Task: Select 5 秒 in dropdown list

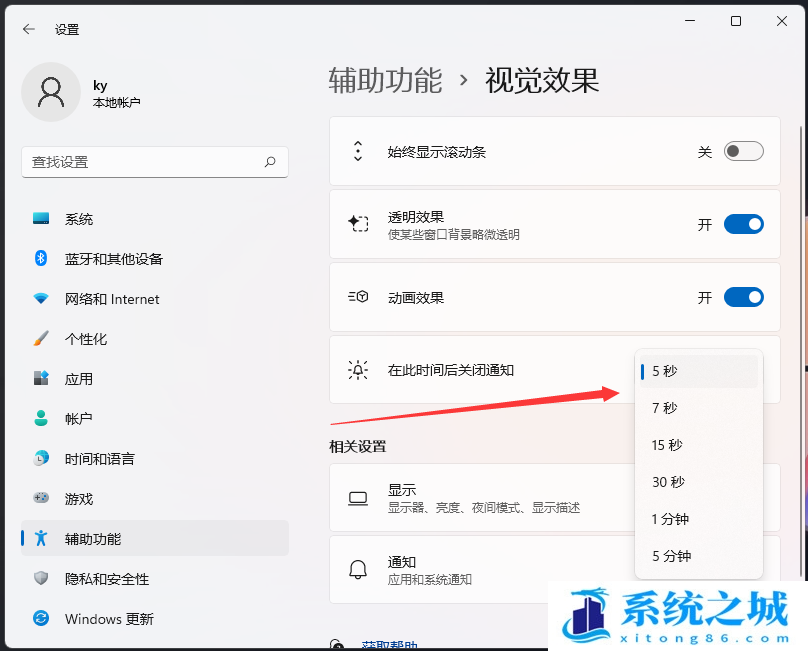Action: click(699, 371)
